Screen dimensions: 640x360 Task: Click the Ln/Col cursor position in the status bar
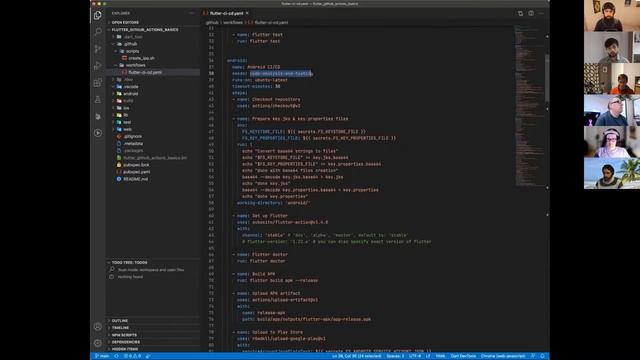click(357, 356)
